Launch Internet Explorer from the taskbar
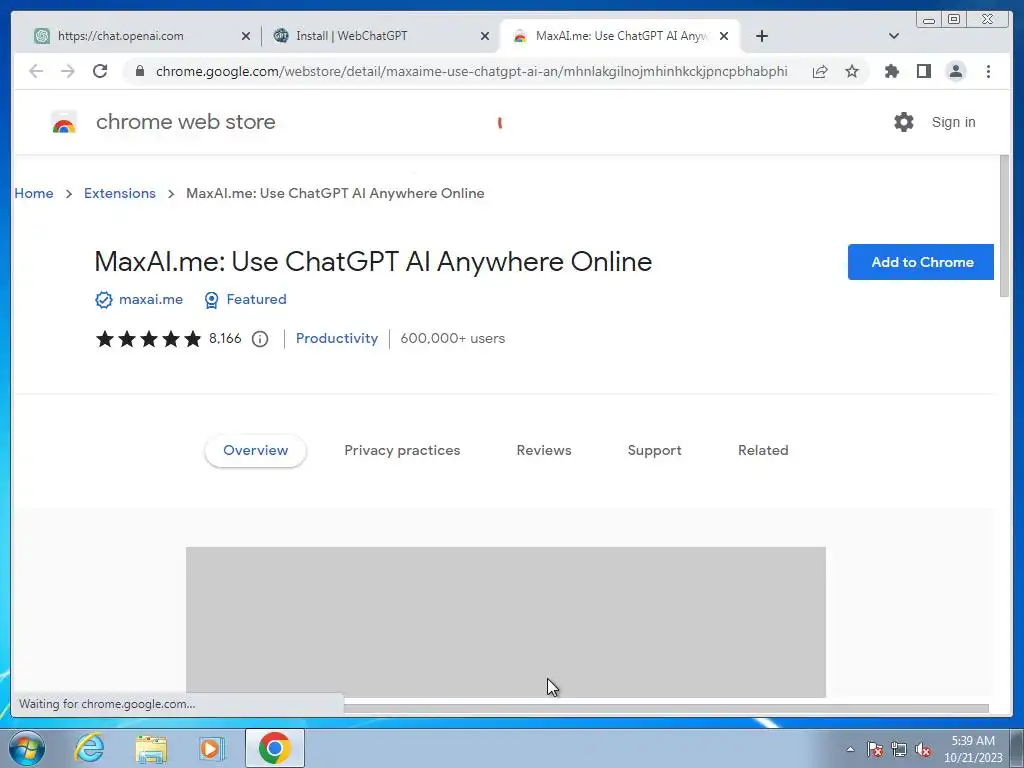The width and height of the screenshot is (1024, 768). (89, 748)
